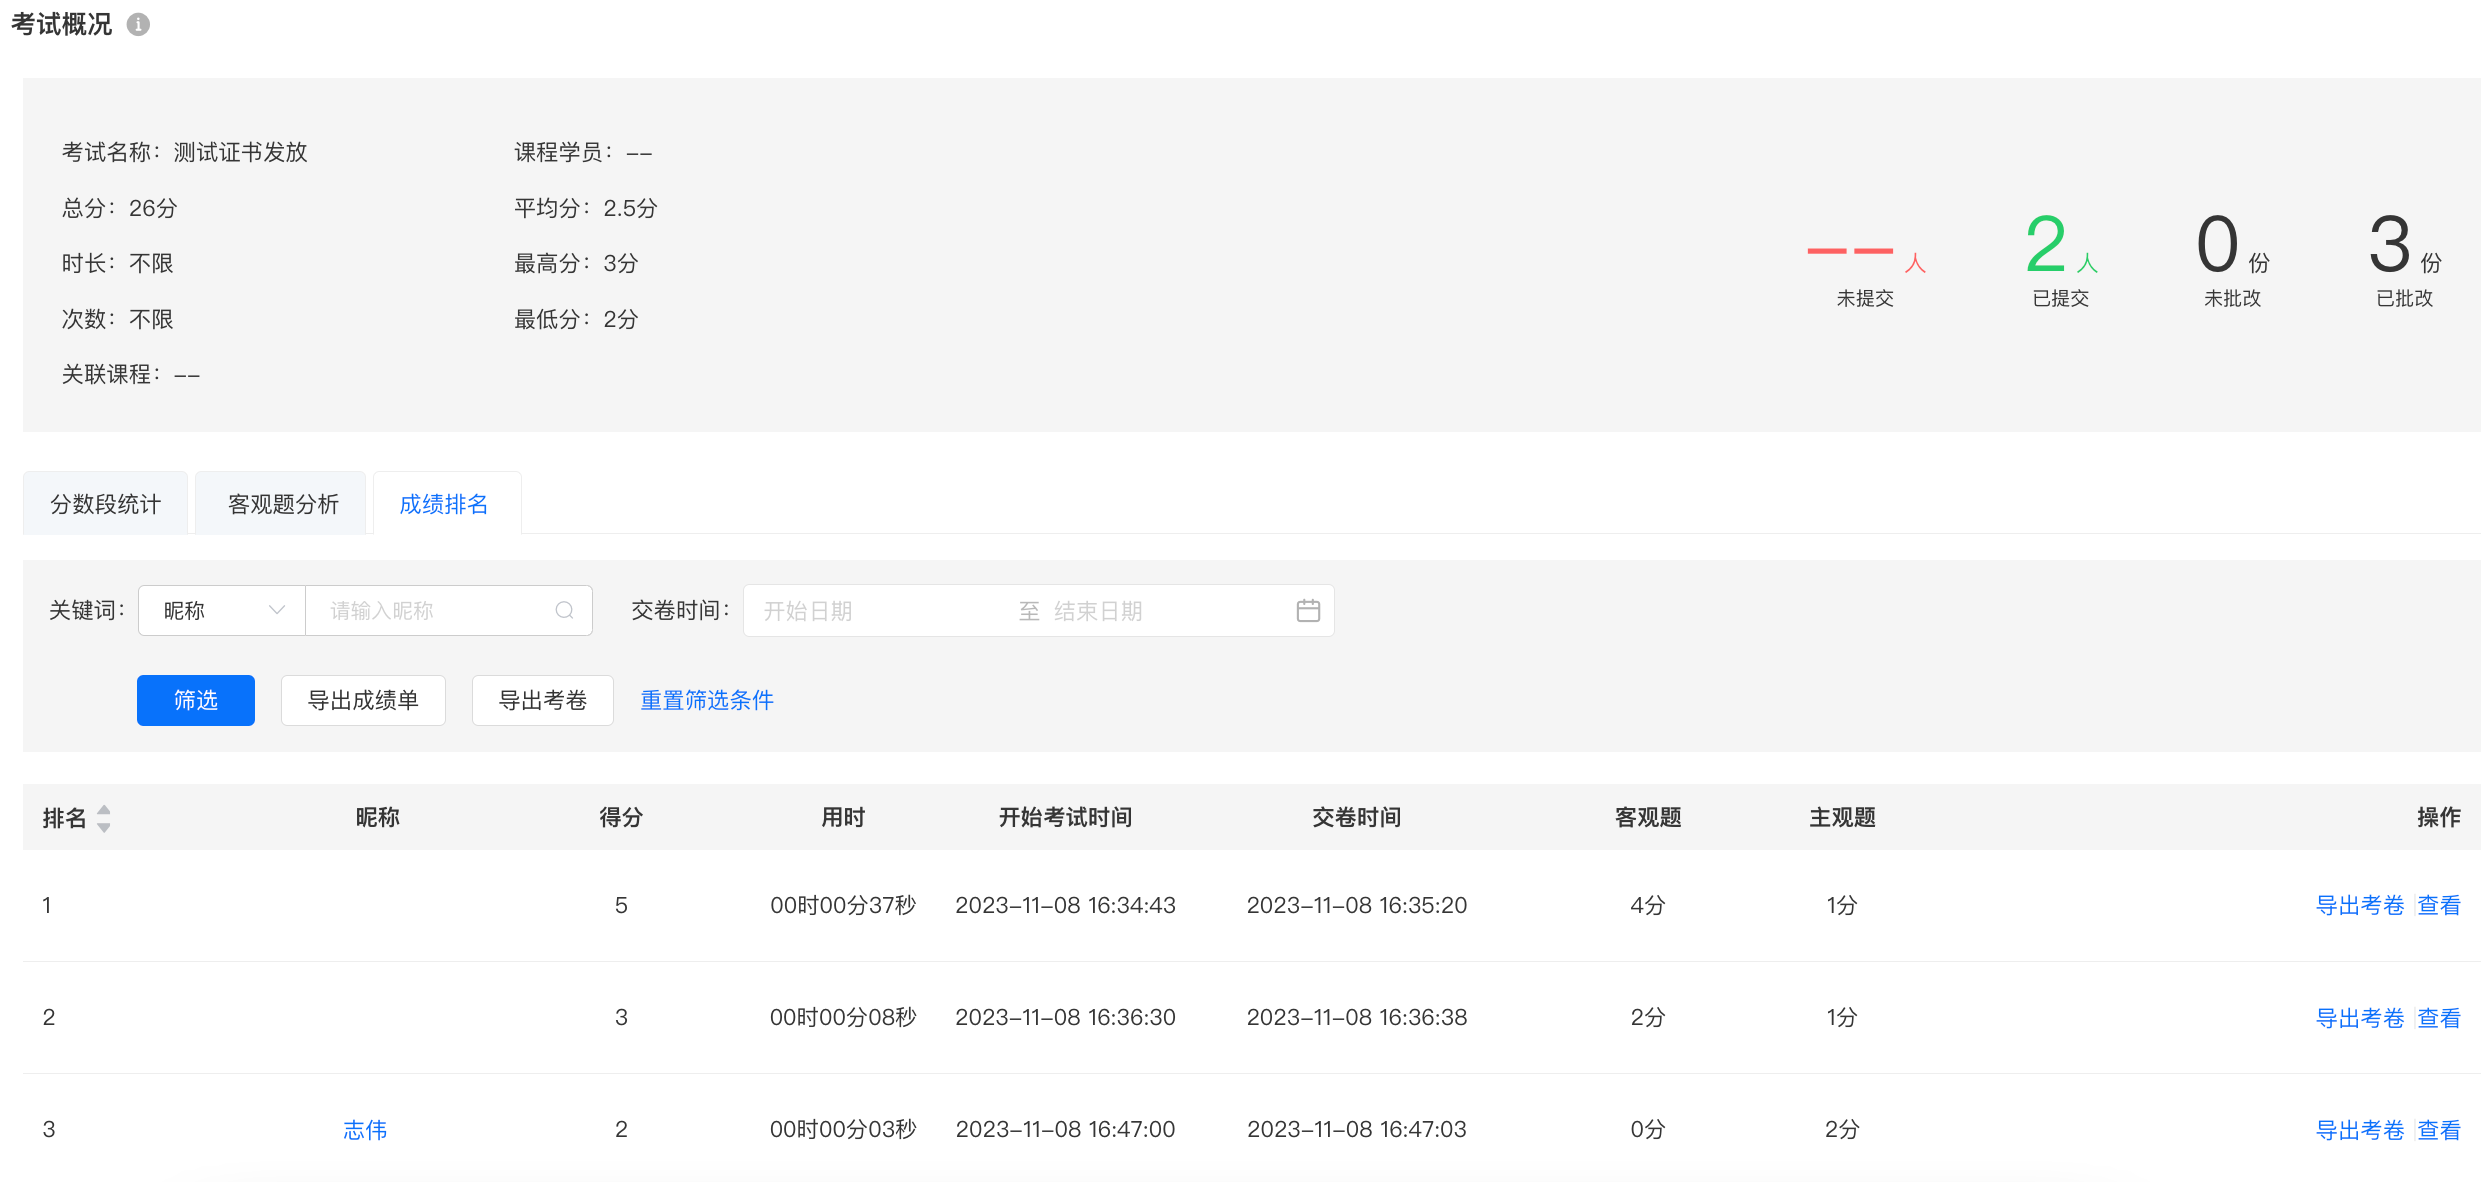Click the blue 筛选 button
Viewport: 2492px width, 1182px height.
click(x=196, y=700)
